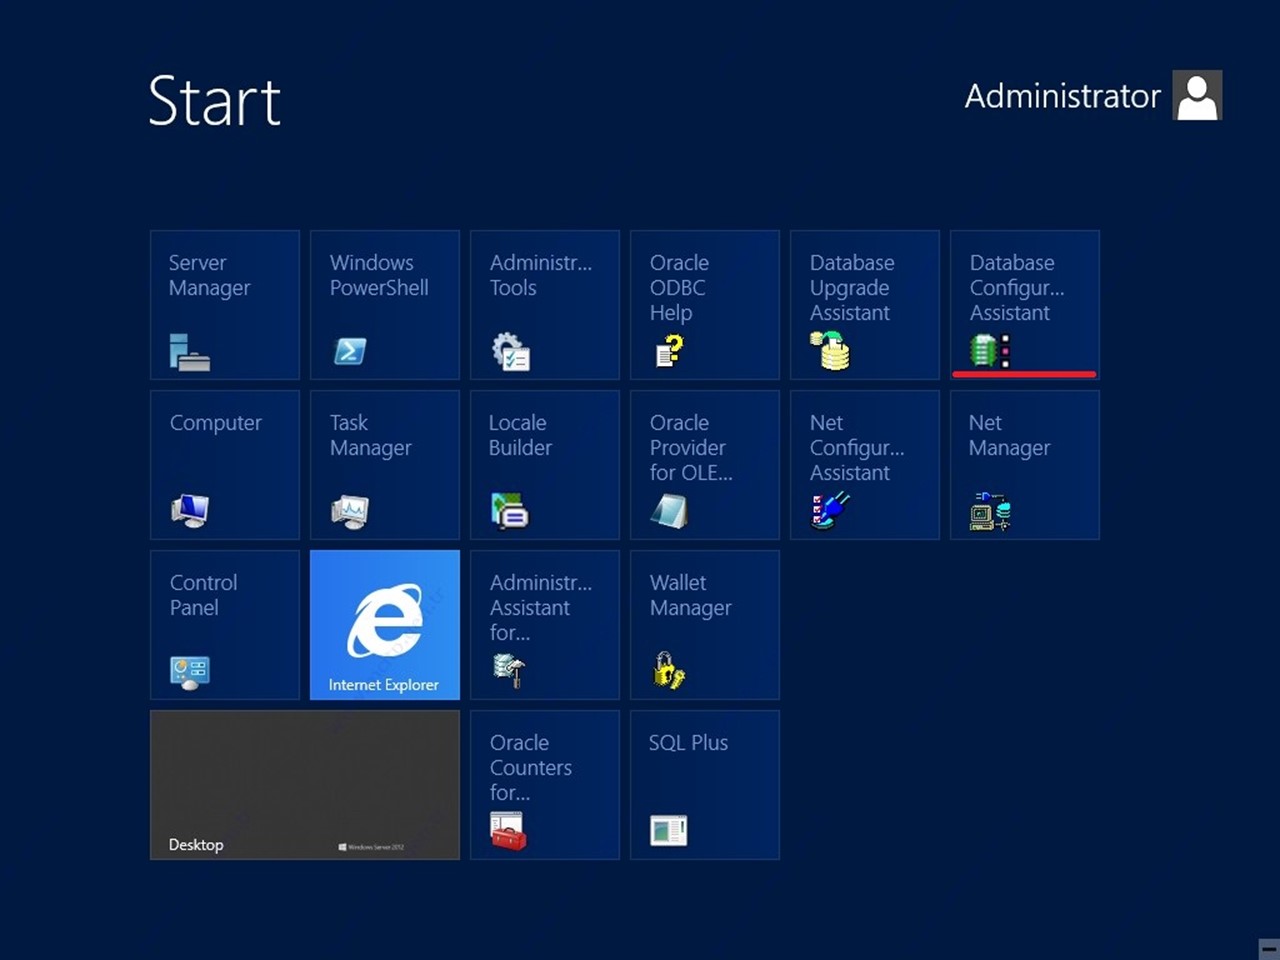Click the "Oracle ODBC Help" label text
Viewport: 1280px width, 960px height.
pyautogui.click(x=679, y=288)
